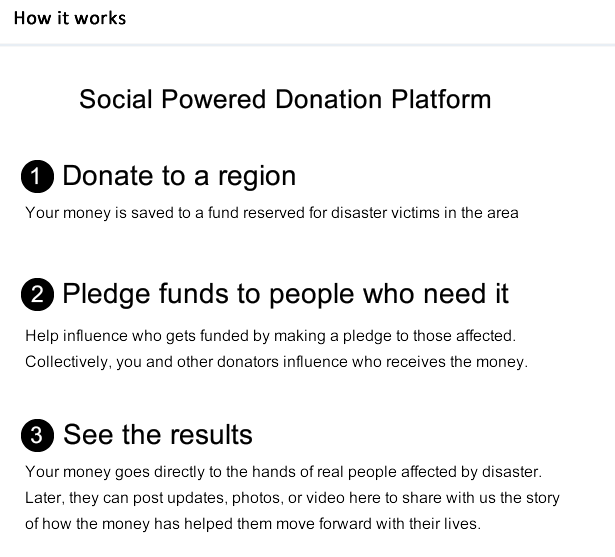
Task: Click text about money saved to fund
Action: coord(272,213)
